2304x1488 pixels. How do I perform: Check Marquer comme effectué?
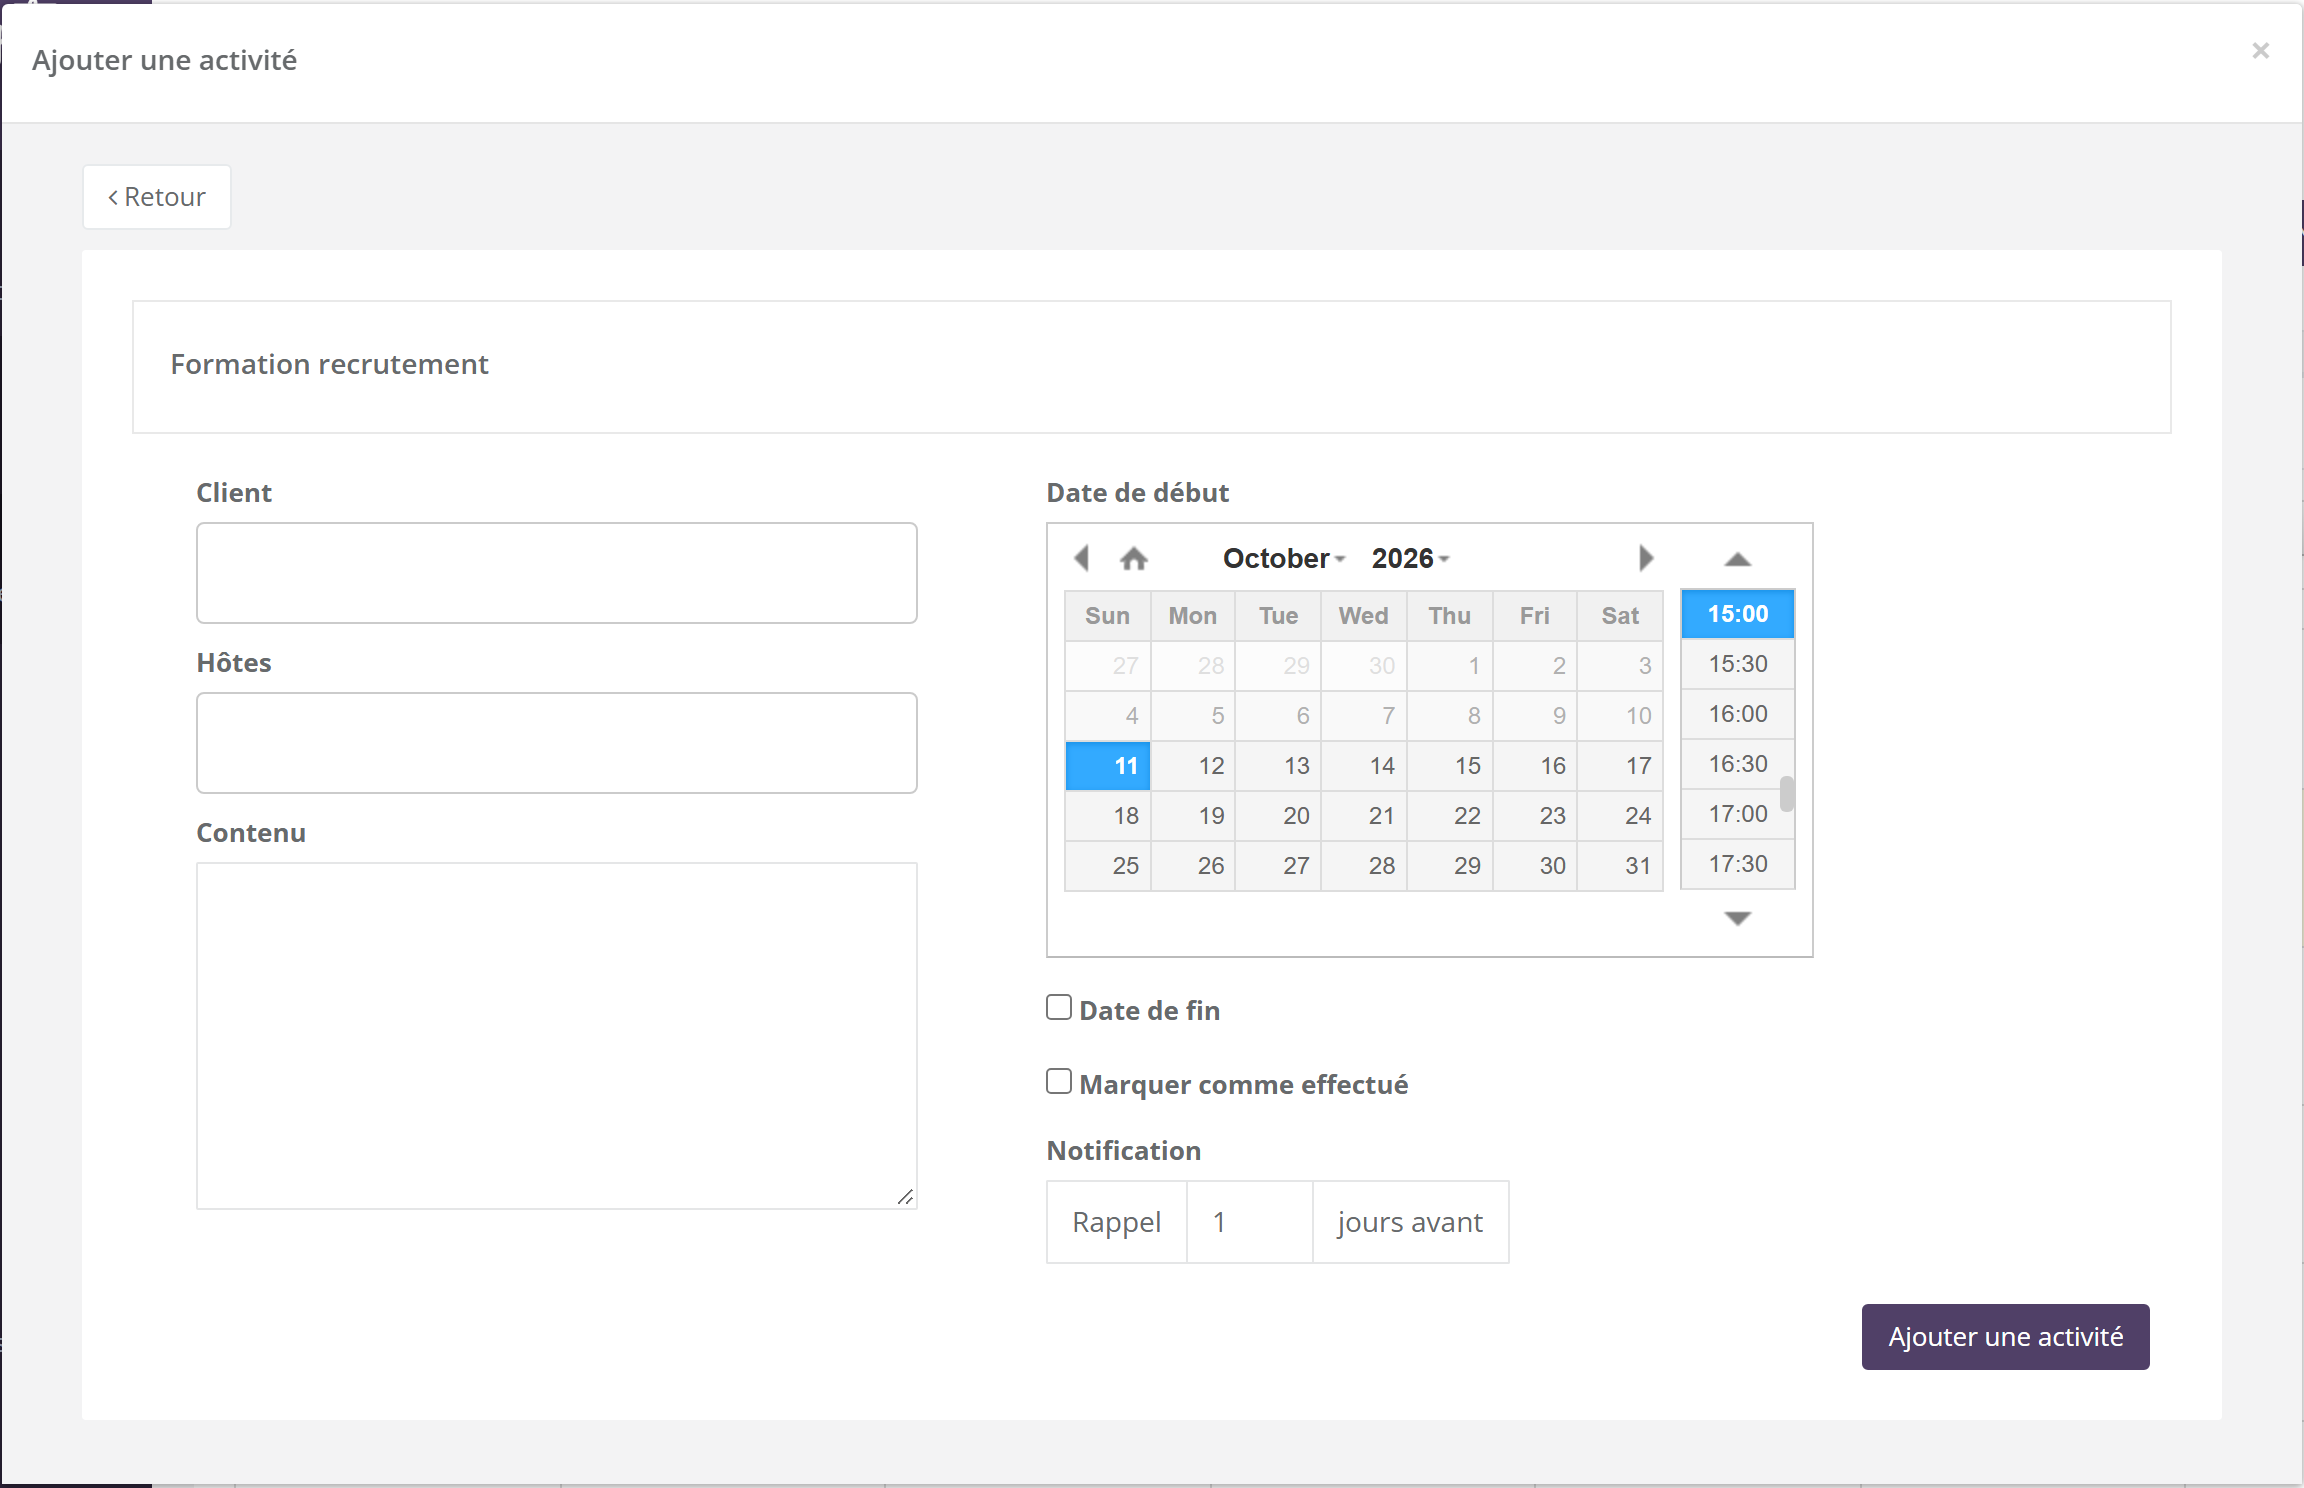(1059, 1081)
